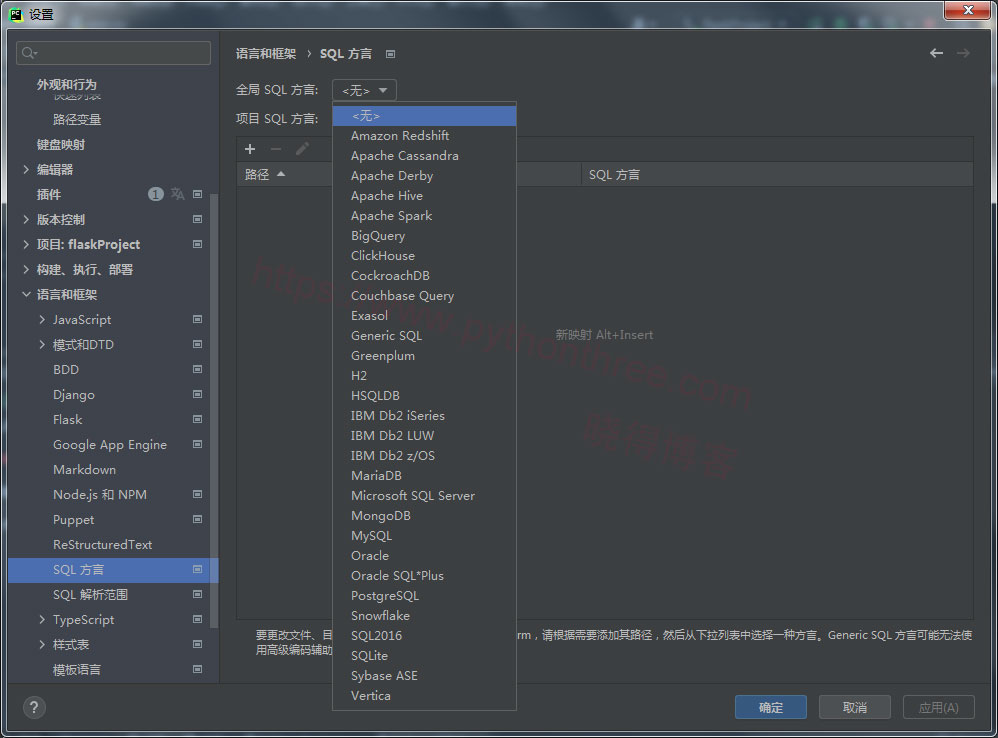Open the 键盘映射 settings page
Screen dimensions: 998x738
tap(60, 144)
